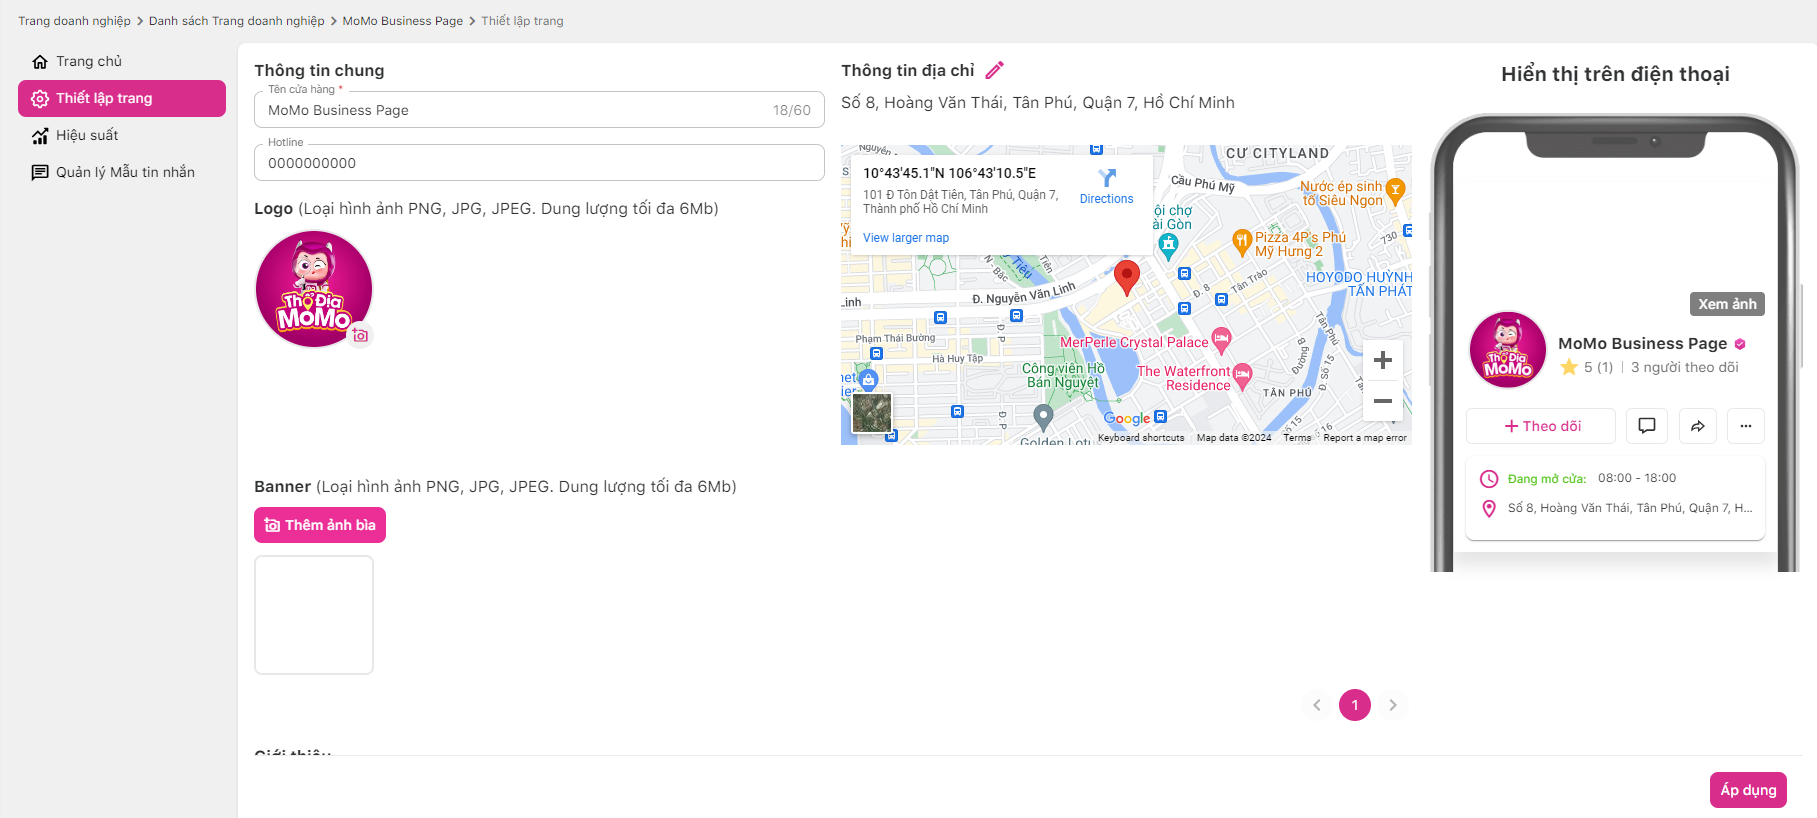Click the map coordinates 10°43'45.1"N text
The width and height of the screenshot is (1817, 818).
click(x=949, y=173)
